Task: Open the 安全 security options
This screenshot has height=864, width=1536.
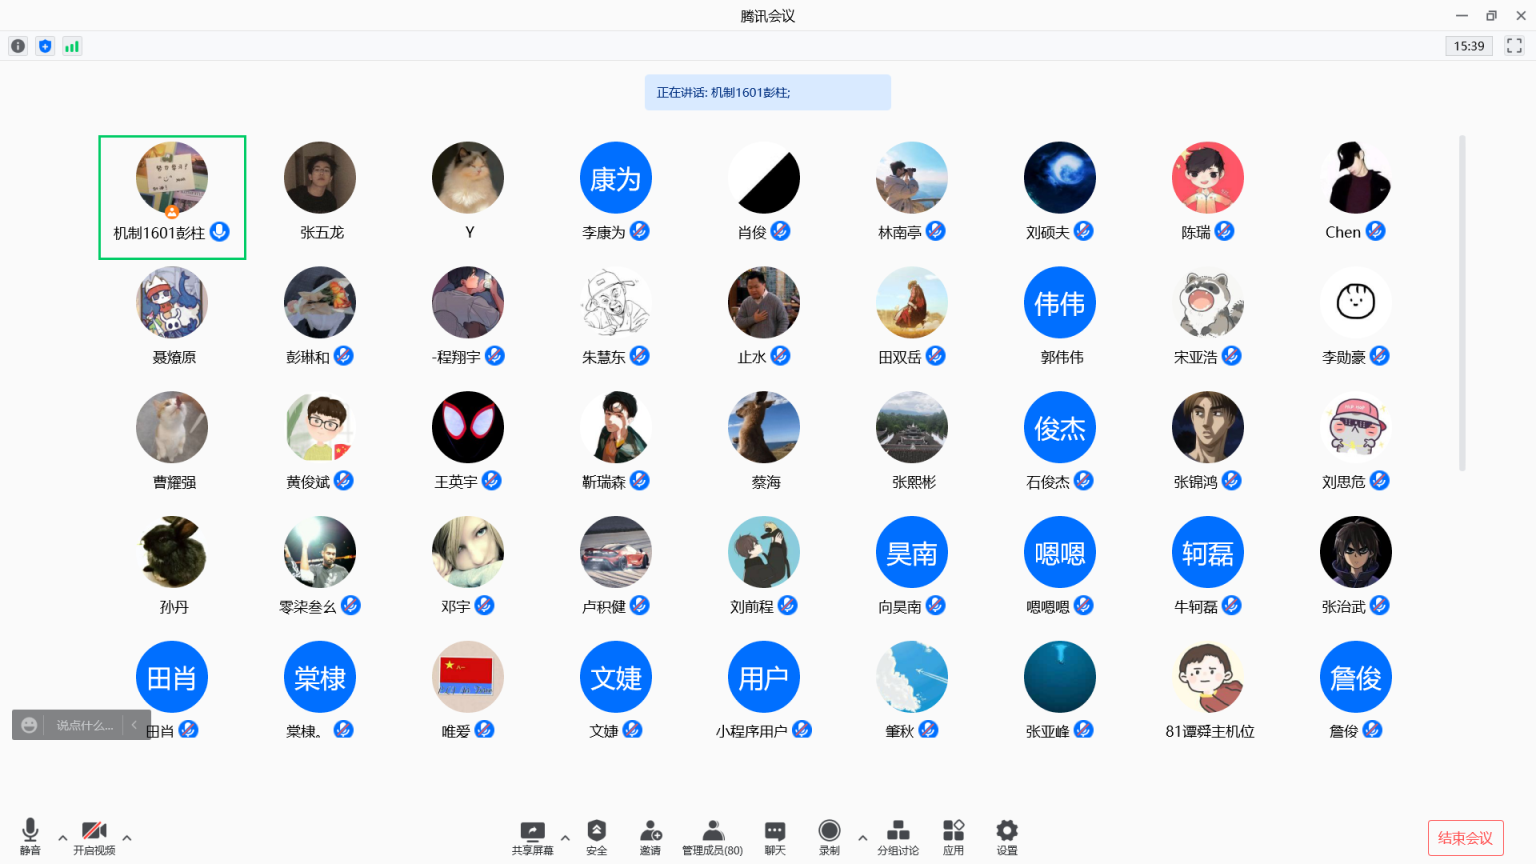Action: pyautogui.click(x=597, y=837)
